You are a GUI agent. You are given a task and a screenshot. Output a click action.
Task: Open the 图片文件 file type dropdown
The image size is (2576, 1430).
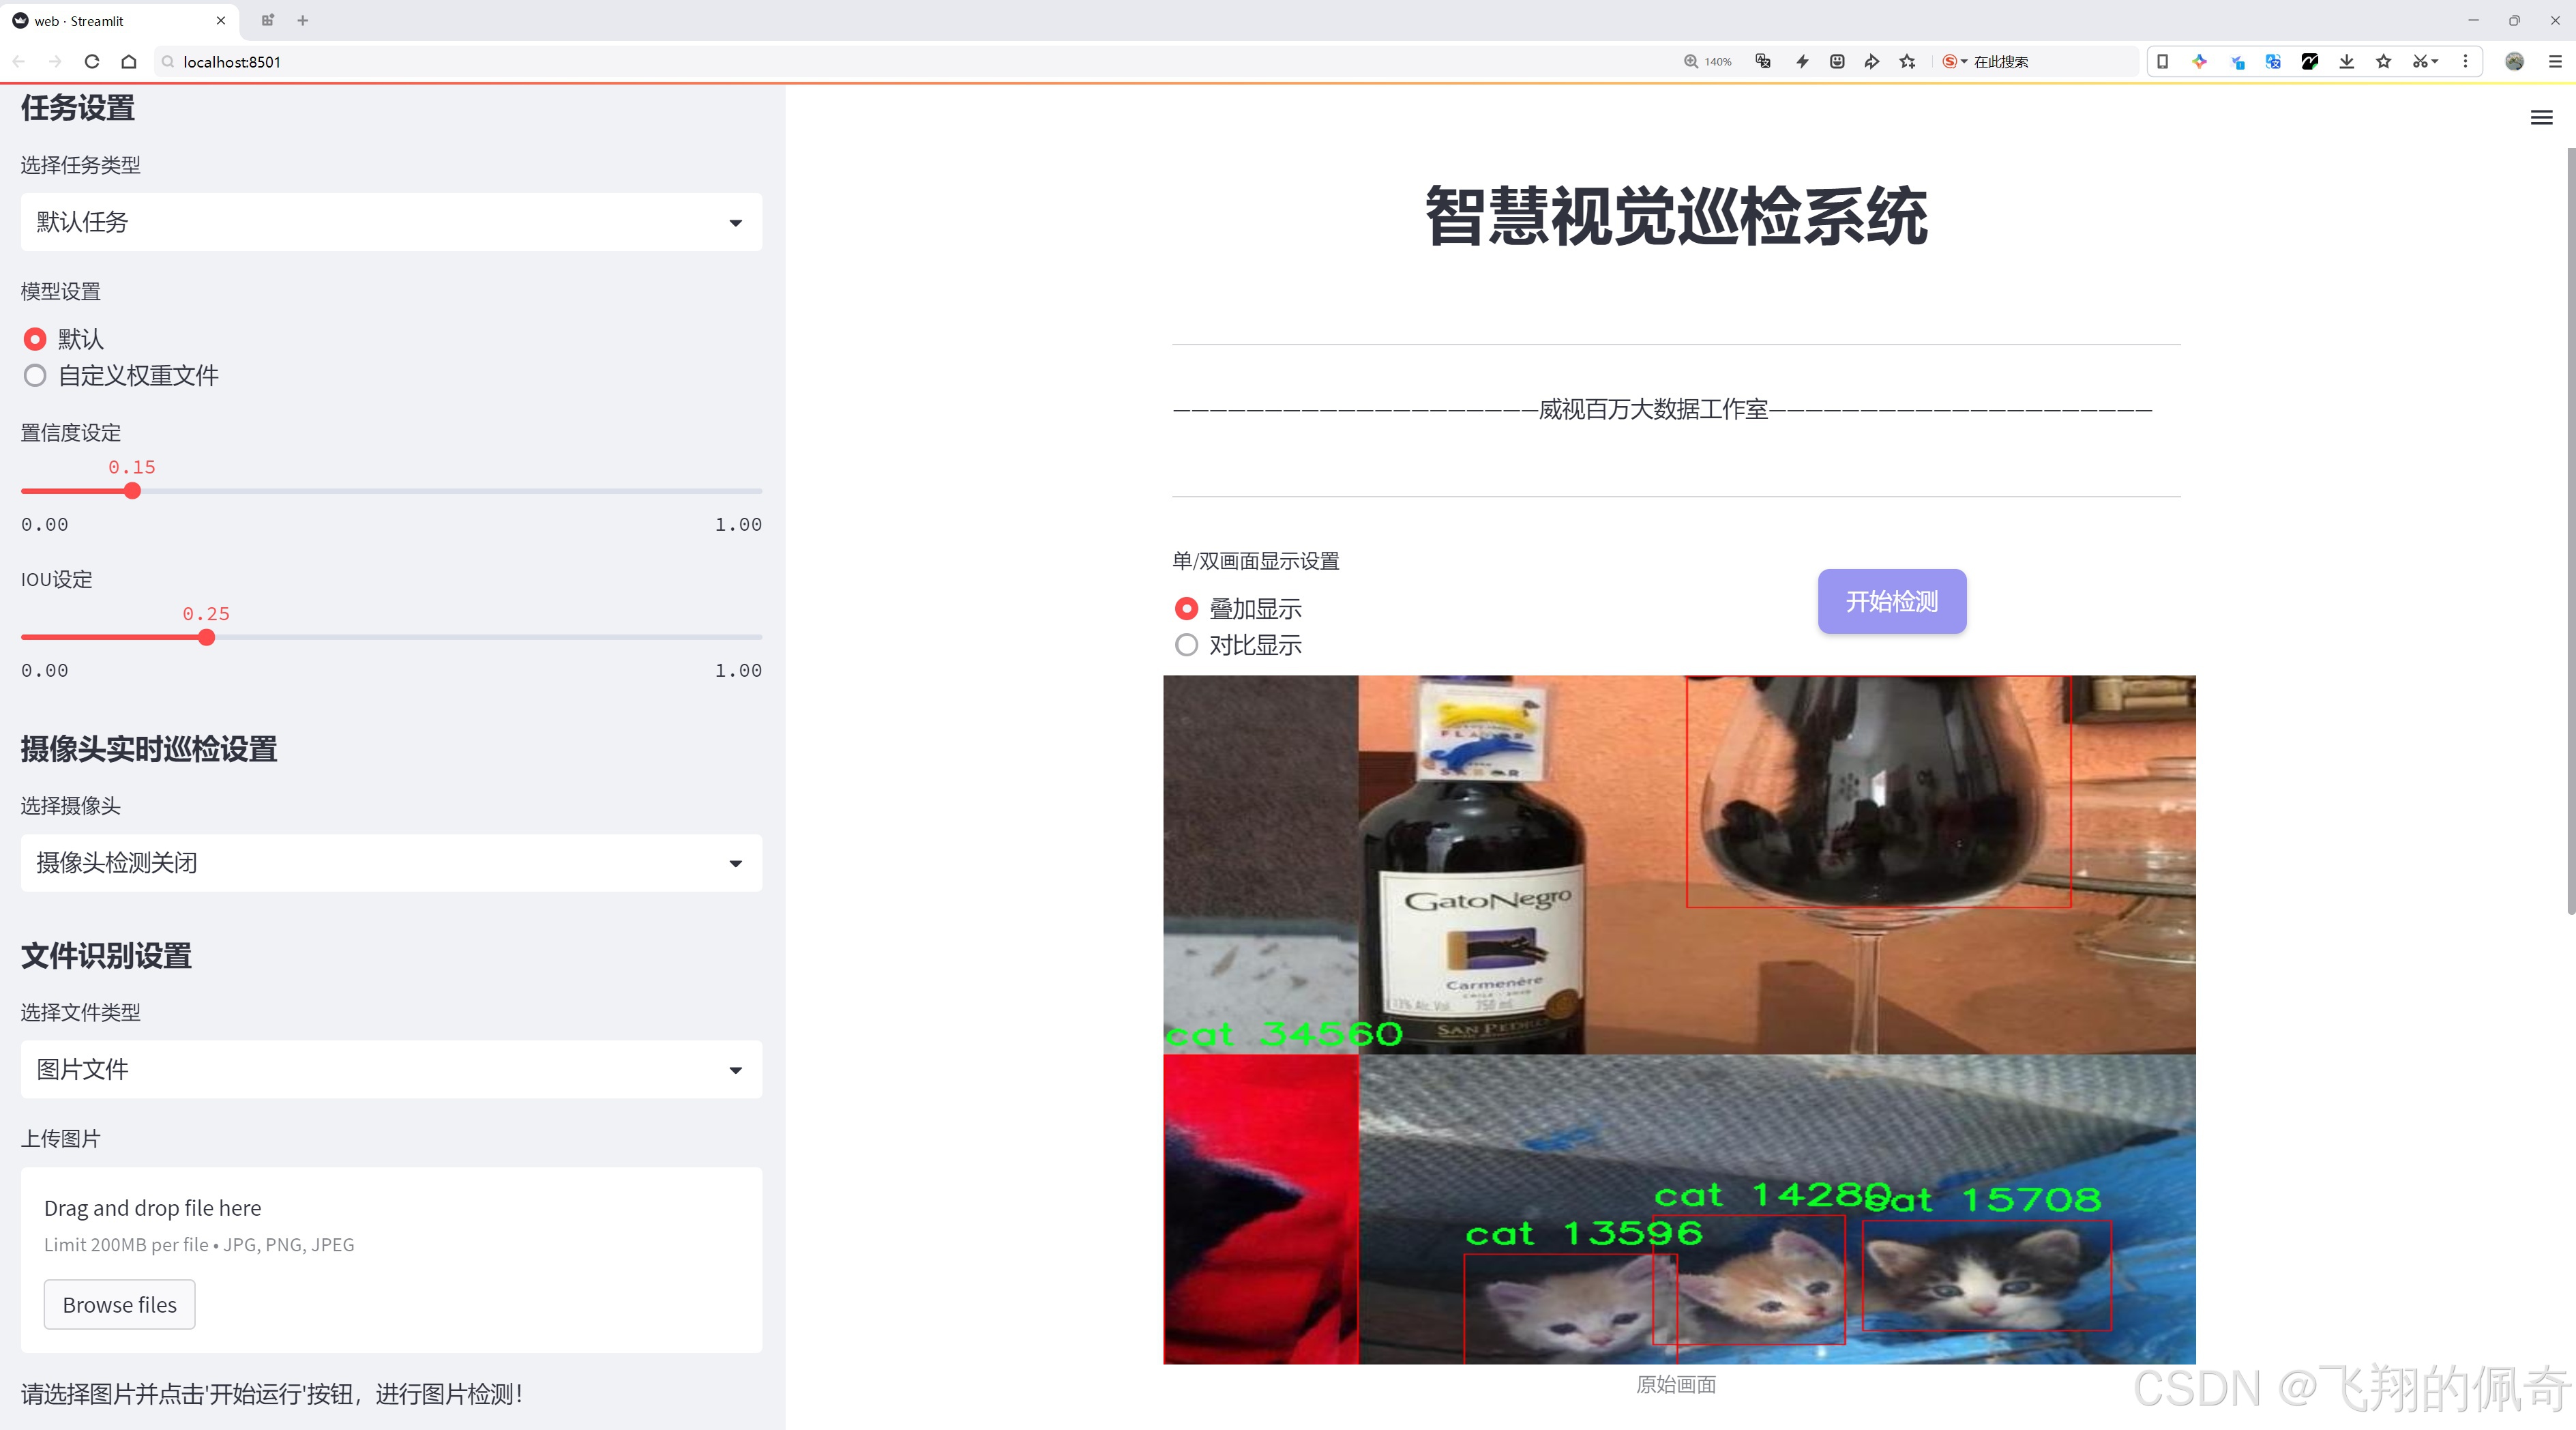390,1069
